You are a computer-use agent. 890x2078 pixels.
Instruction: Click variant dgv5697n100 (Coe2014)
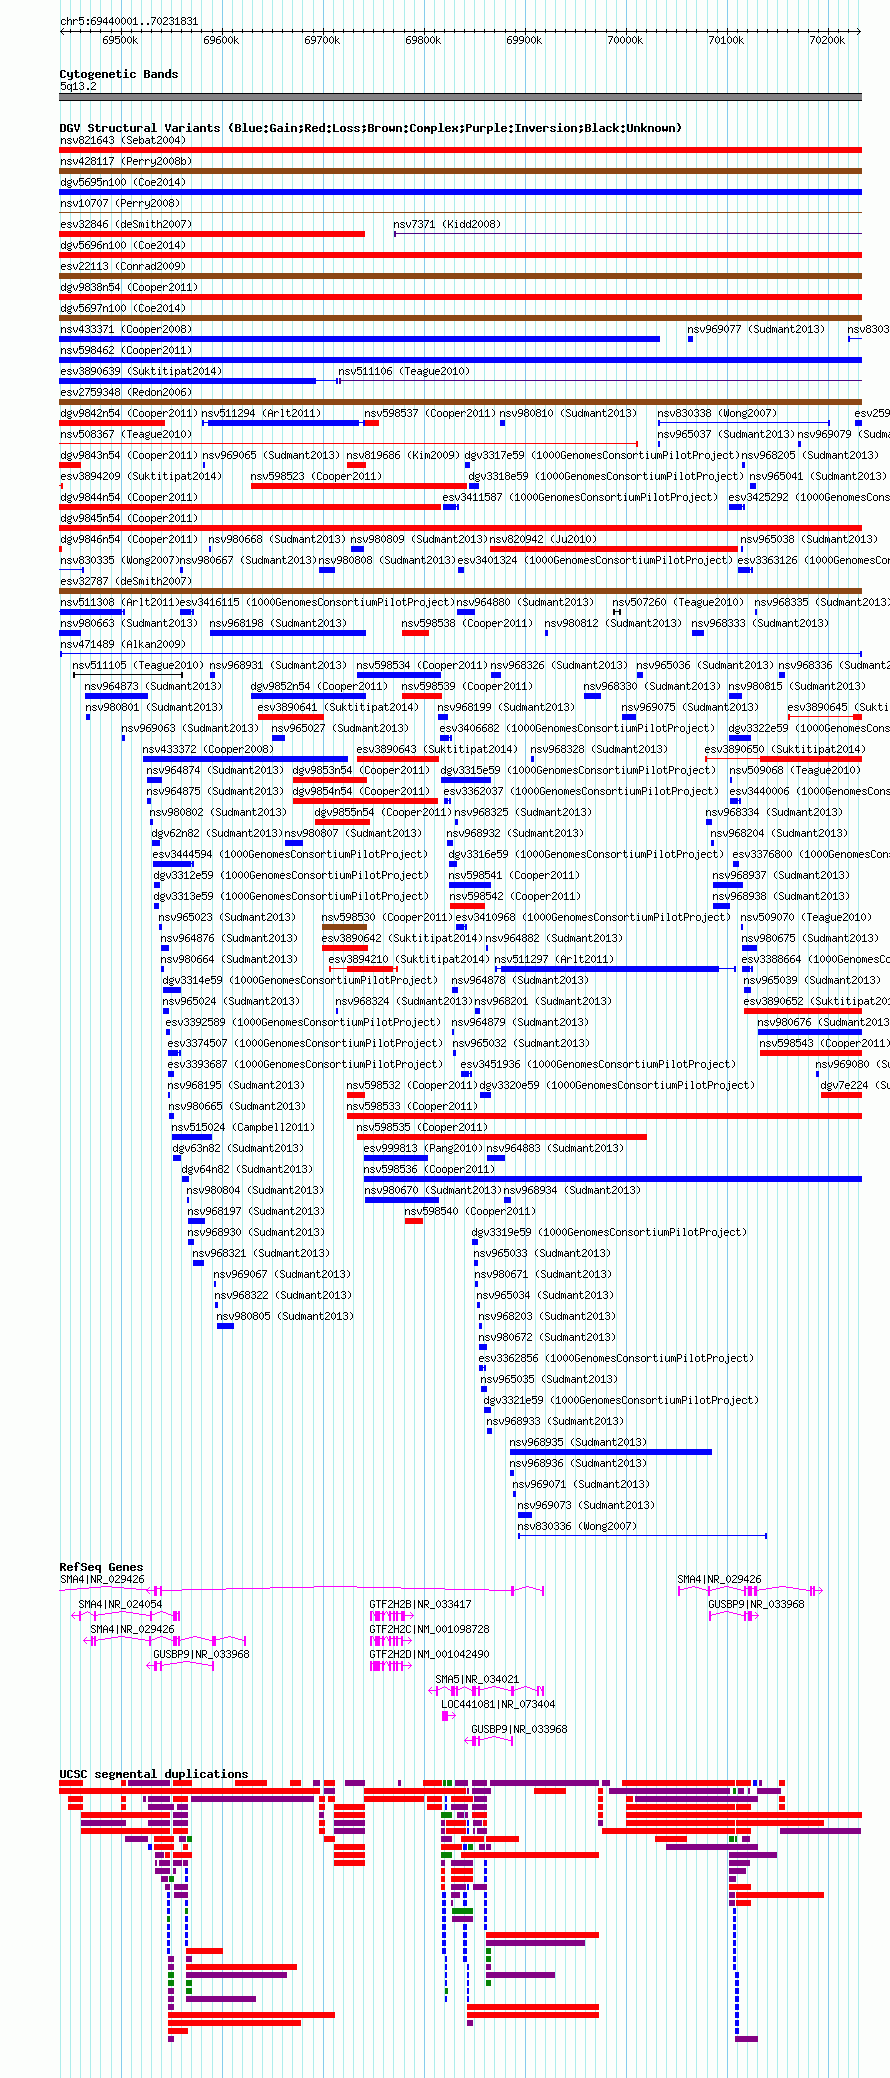pyautogui.click(x=122, y=309)
